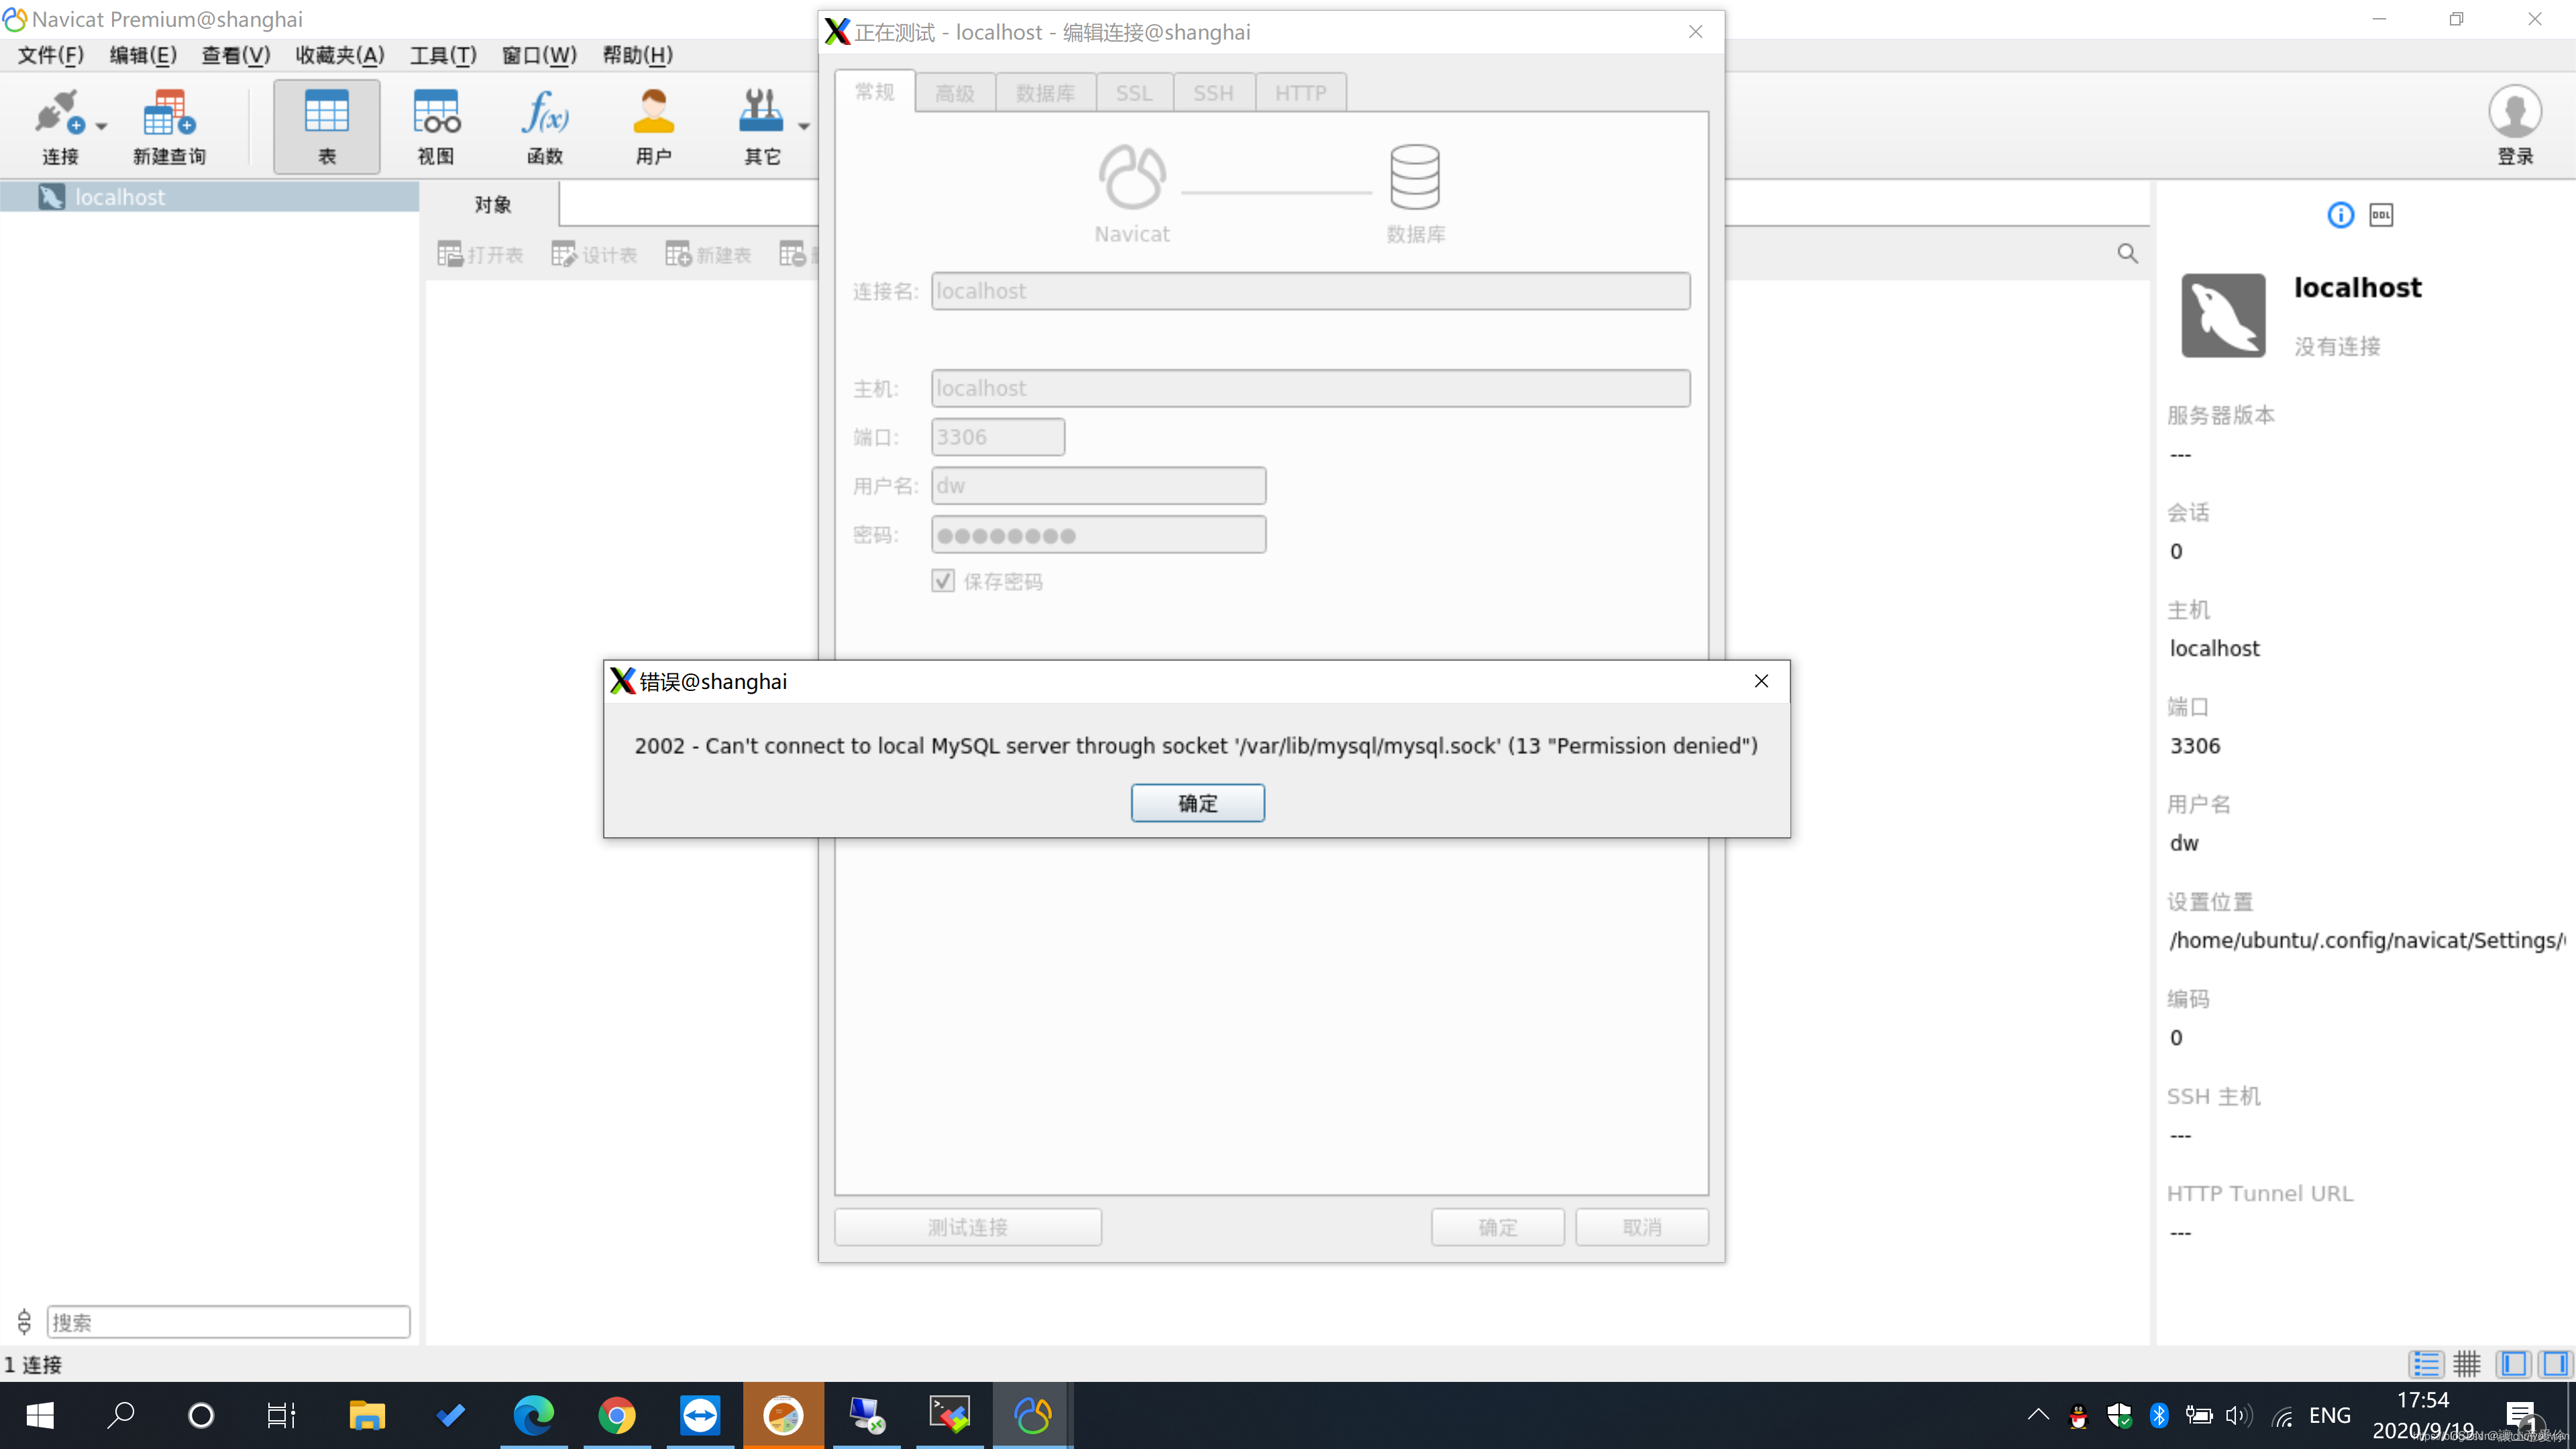Click the 测试连接 (Test Connection) button
Image resolution: width=2576 pixels, height=1449 pixels.
[x=967, y=1227]
